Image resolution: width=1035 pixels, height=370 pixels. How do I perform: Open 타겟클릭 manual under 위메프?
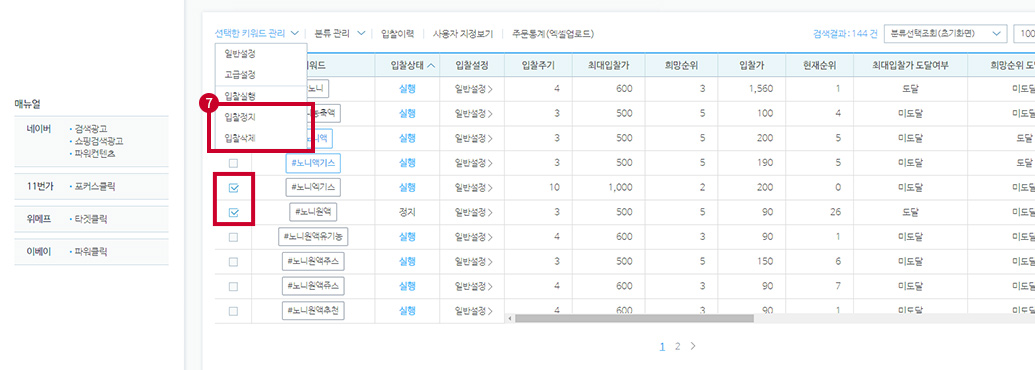click(92, 220)
